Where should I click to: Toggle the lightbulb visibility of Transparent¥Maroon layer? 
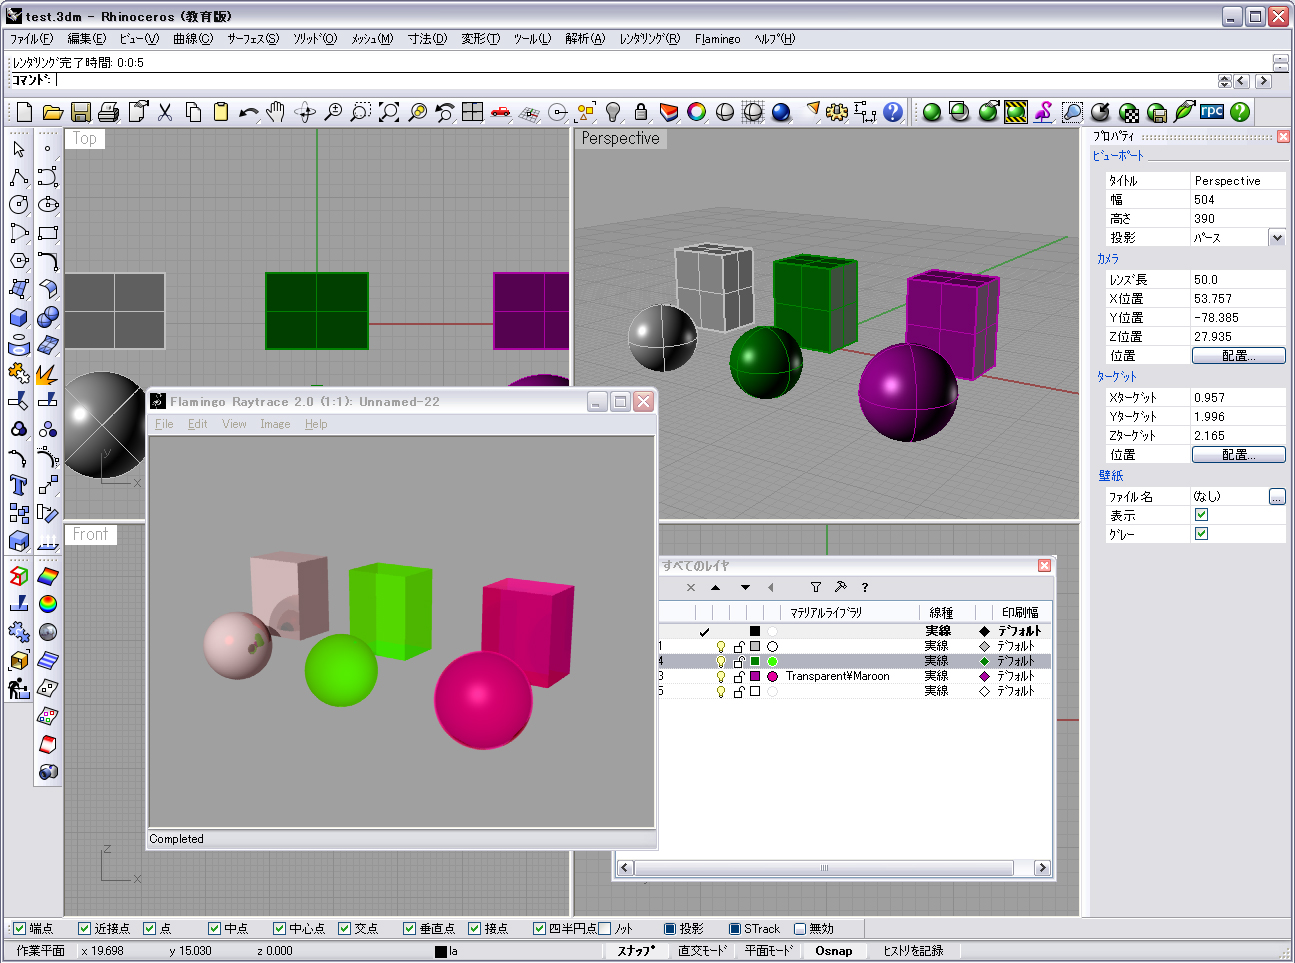coord(721,677)
